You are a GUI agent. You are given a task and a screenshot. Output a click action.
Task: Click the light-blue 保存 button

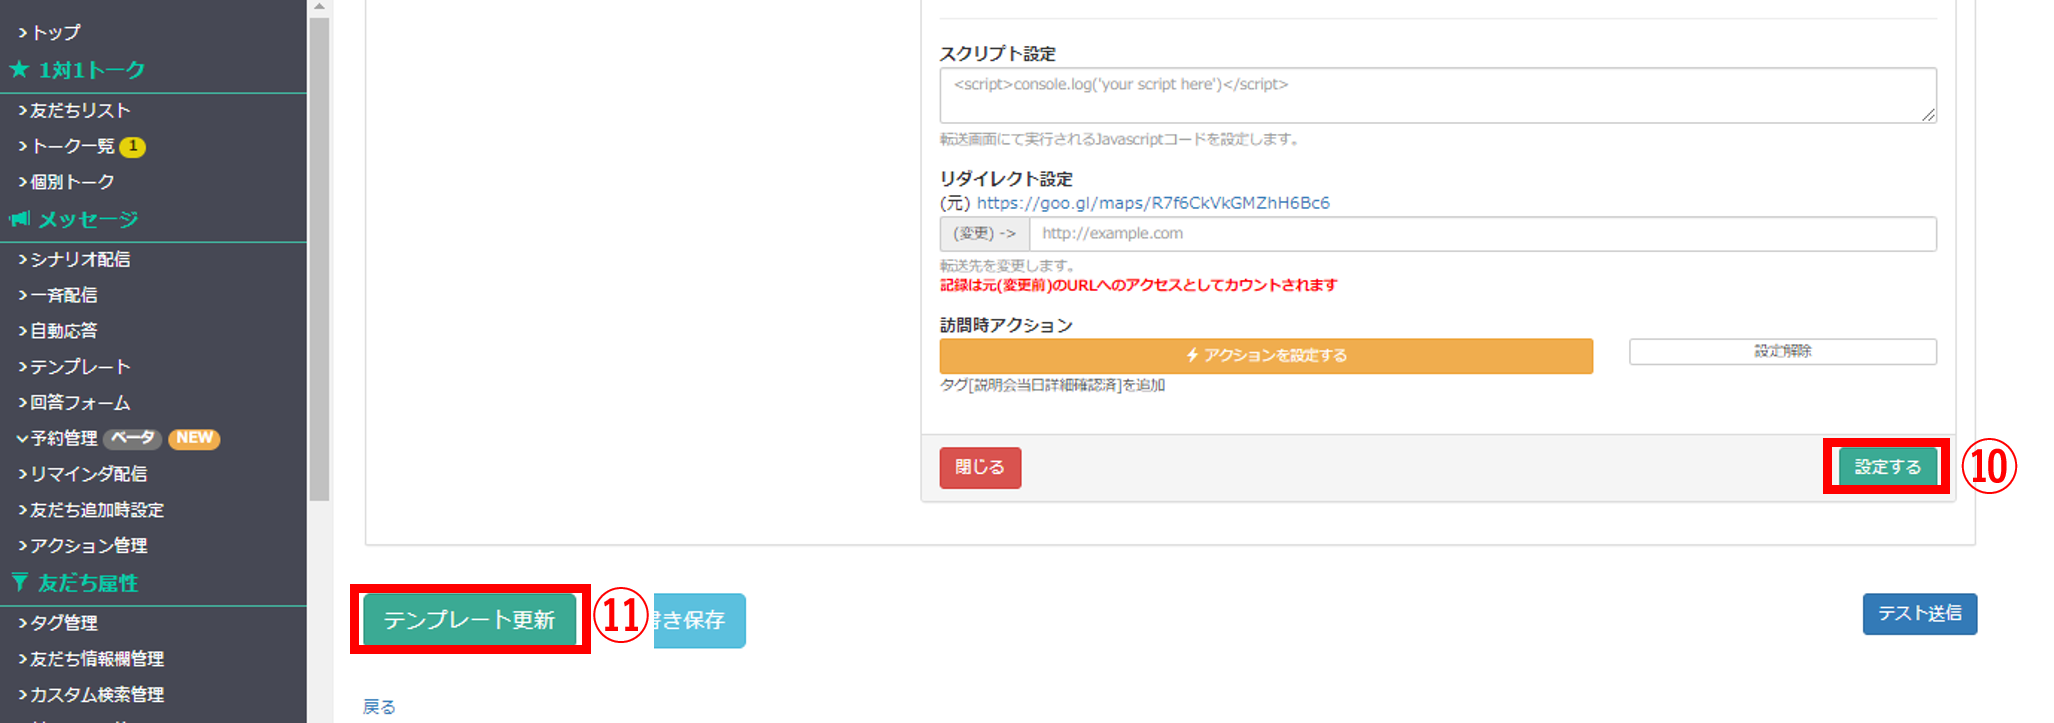[x=700, y=621]
